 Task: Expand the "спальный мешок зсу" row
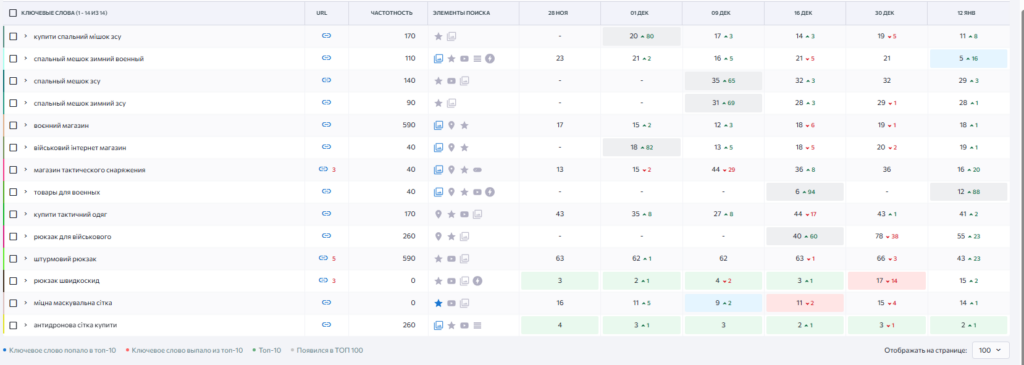pyautogui.click(x=25, y=81)
